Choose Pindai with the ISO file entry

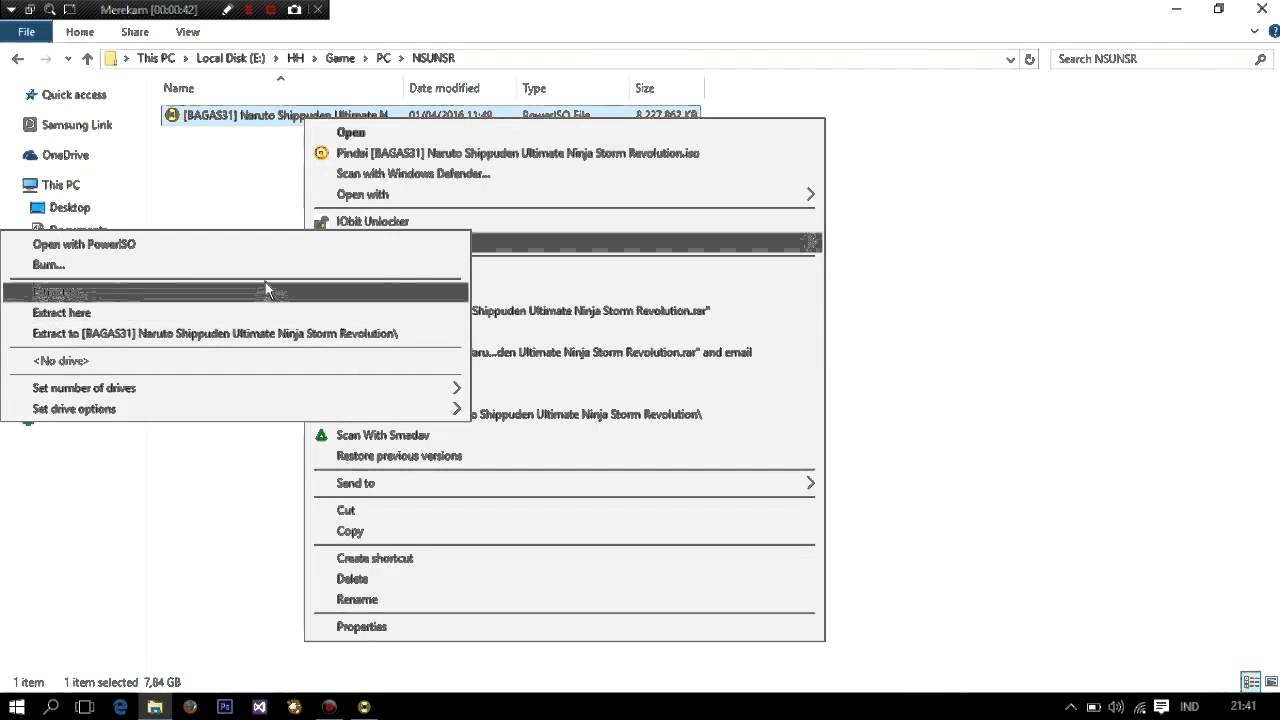pyautogui.click(x=564, y=154)
